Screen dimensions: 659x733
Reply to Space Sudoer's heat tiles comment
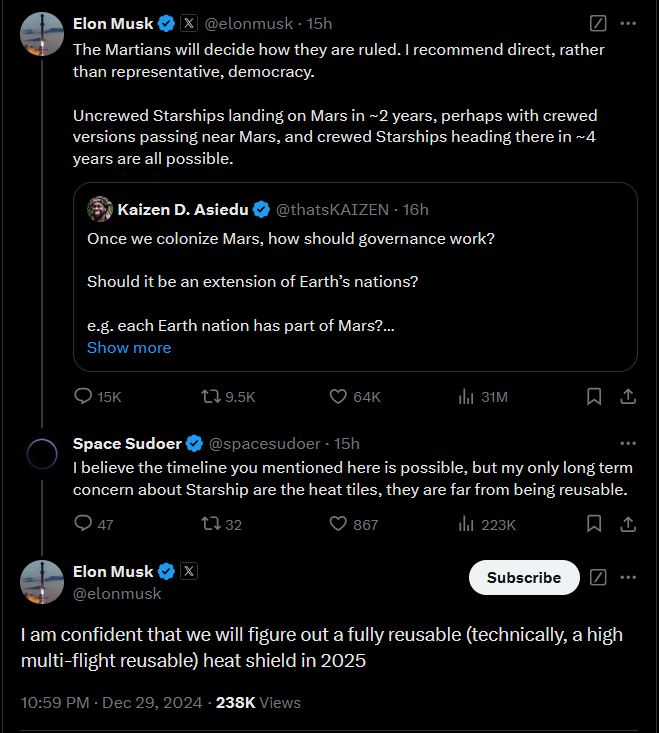coord(84,524)
